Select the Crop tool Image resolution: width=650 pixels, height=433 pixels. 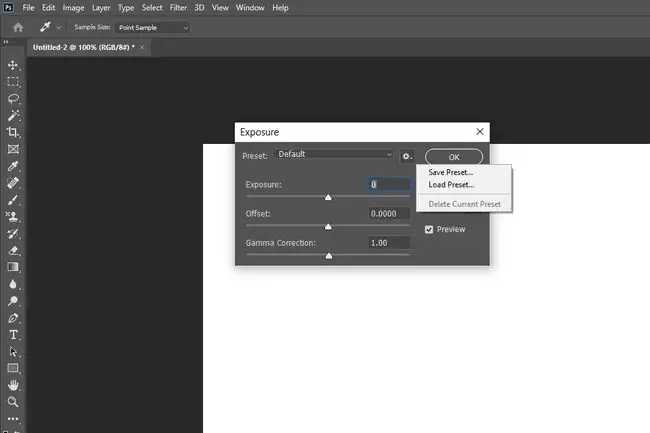pyautogui.click(x=13, y=132)
